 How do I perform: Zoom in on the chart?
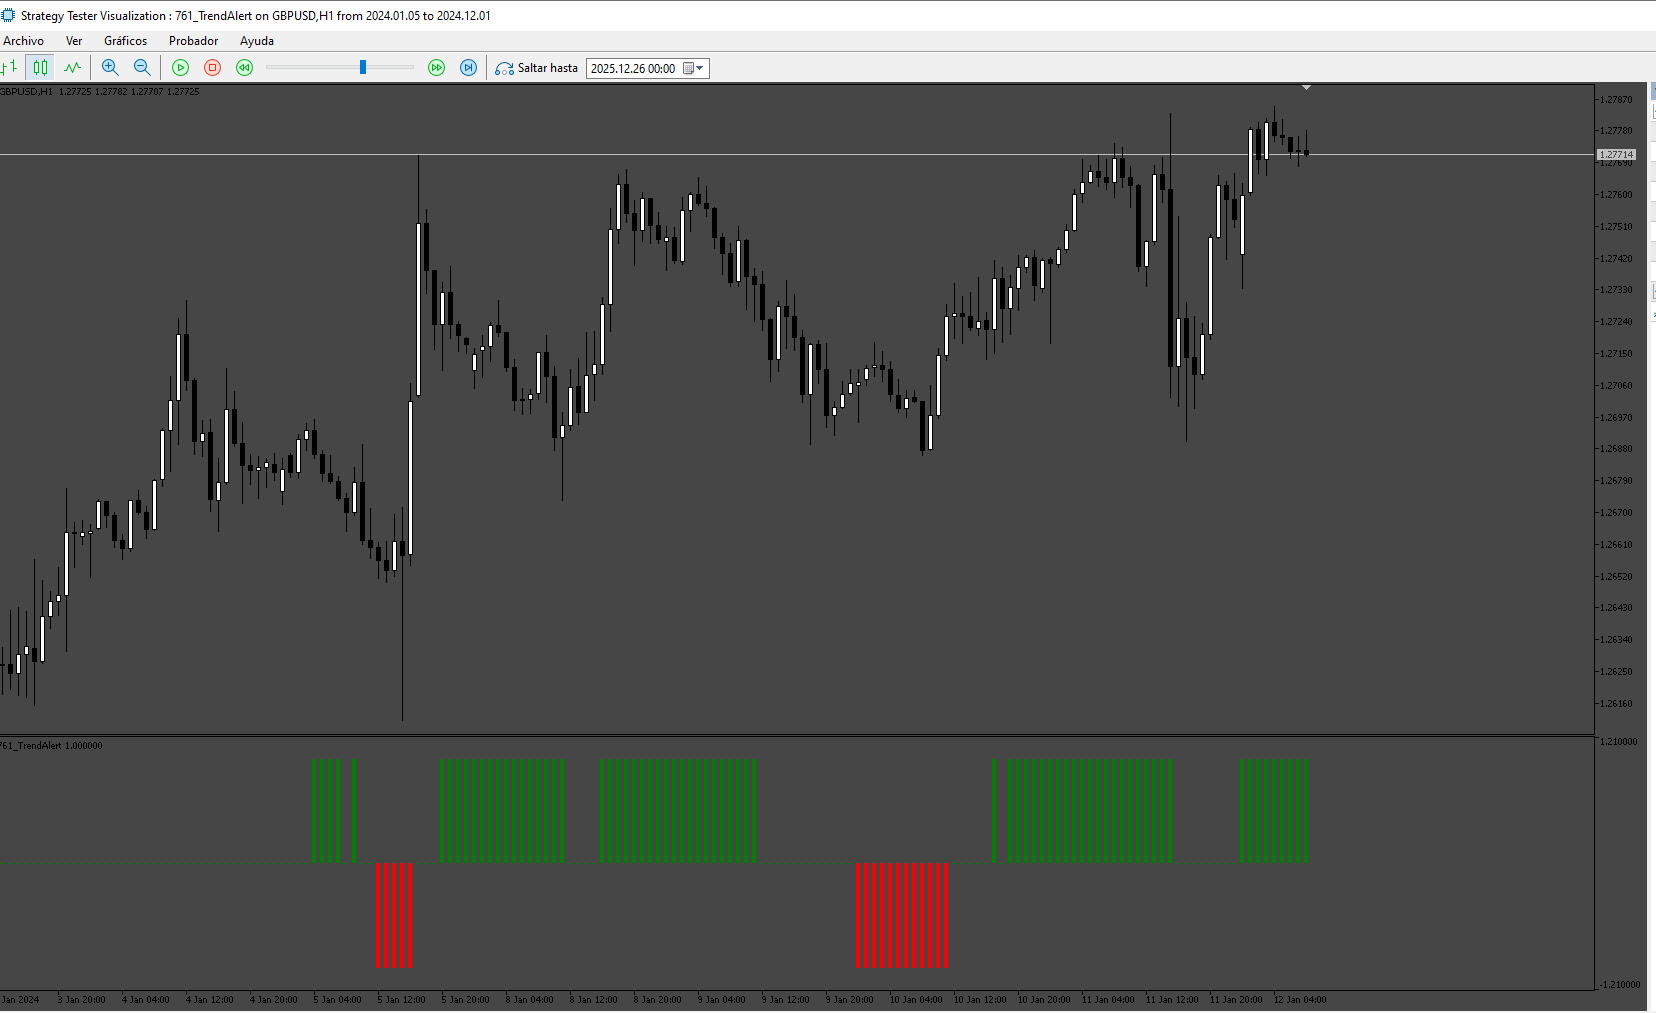[110, 68]
